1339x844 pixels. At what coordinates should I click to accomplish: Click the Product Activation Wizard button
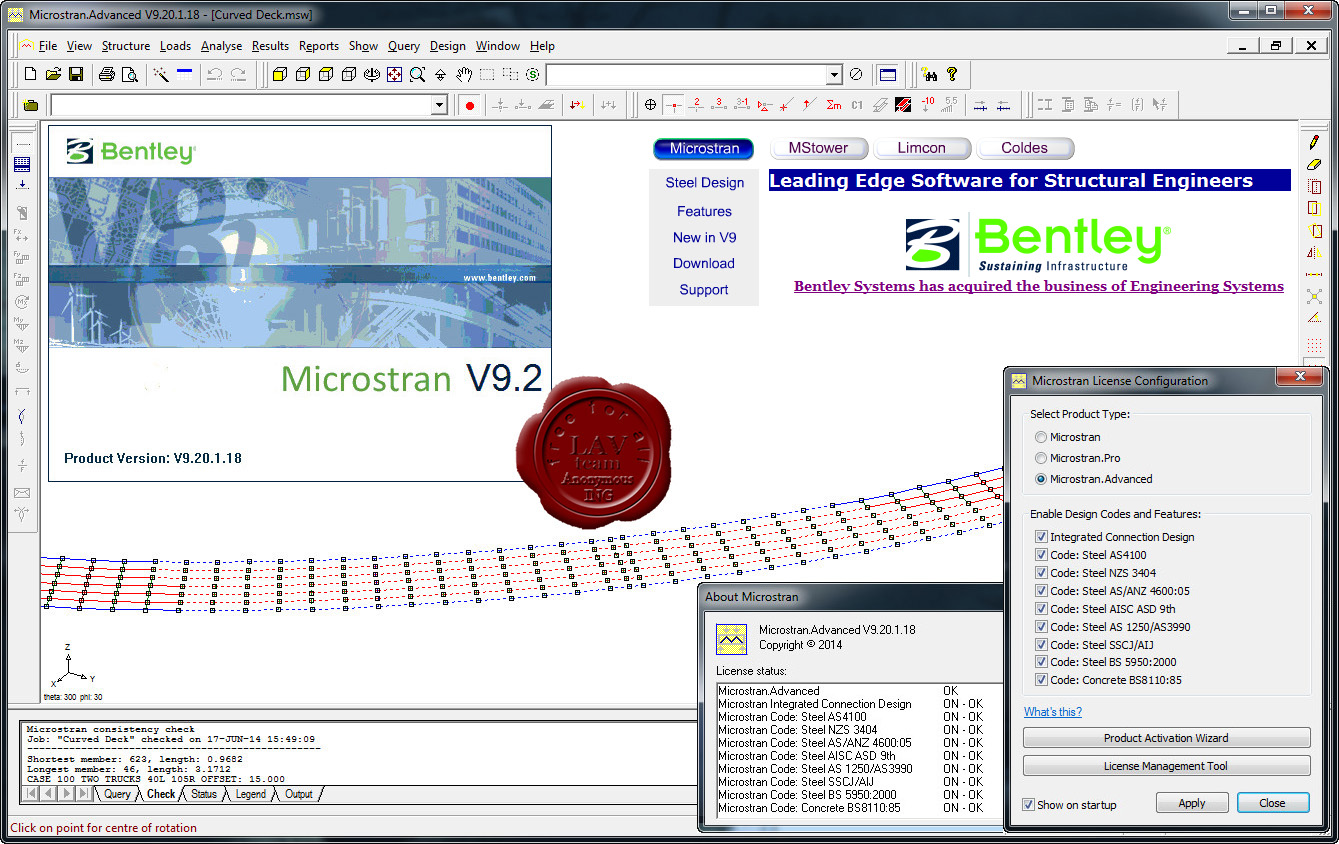[1166, 738]
